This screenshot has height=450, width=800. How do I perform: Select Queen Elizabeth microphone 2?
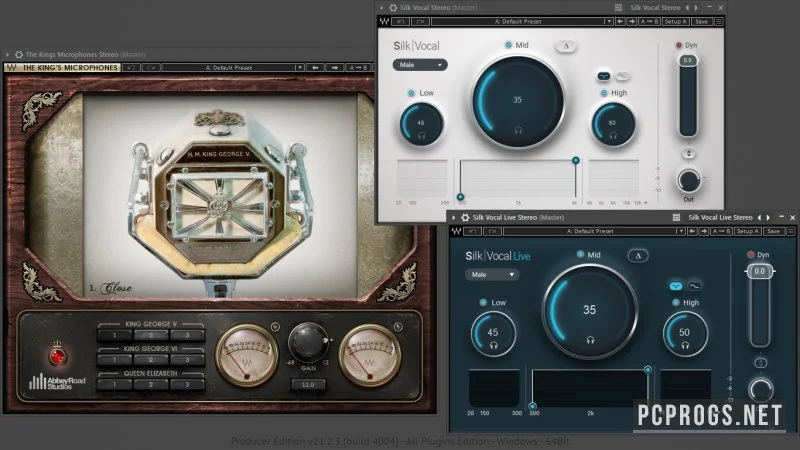[151, 384]
